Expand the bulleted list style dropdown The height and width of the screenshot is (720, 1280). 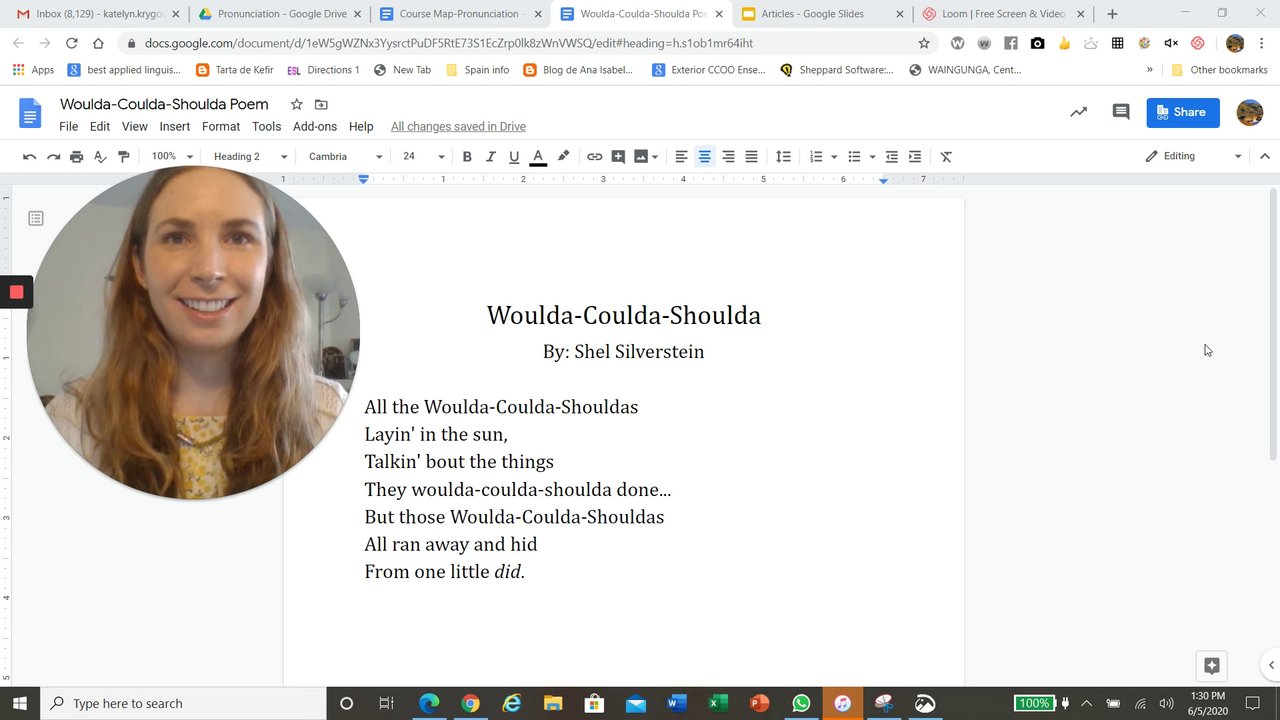click(x=872, y=157)
